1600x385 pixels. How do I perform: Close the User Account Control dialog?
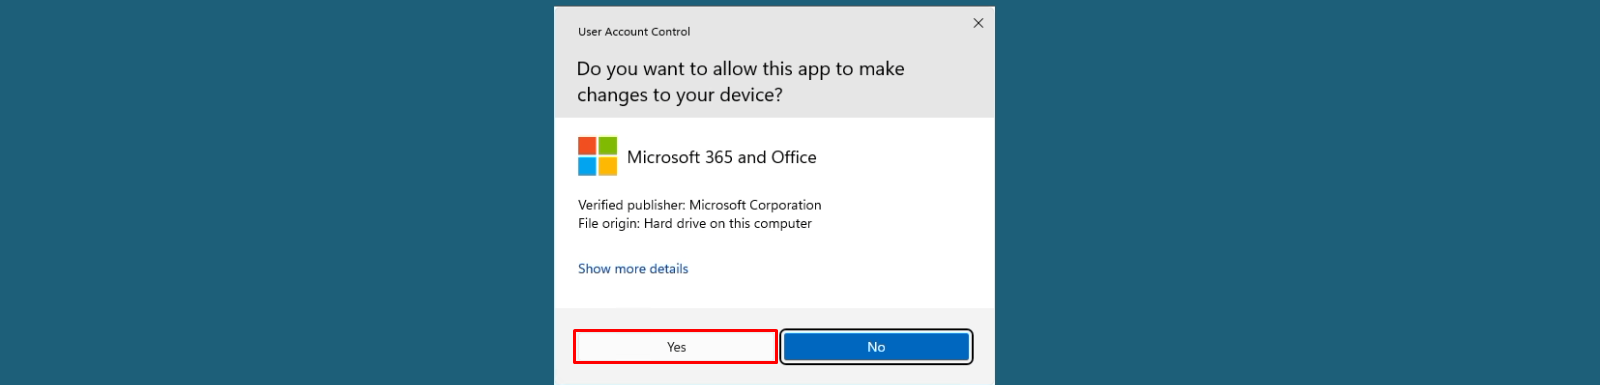click(978, 23)
